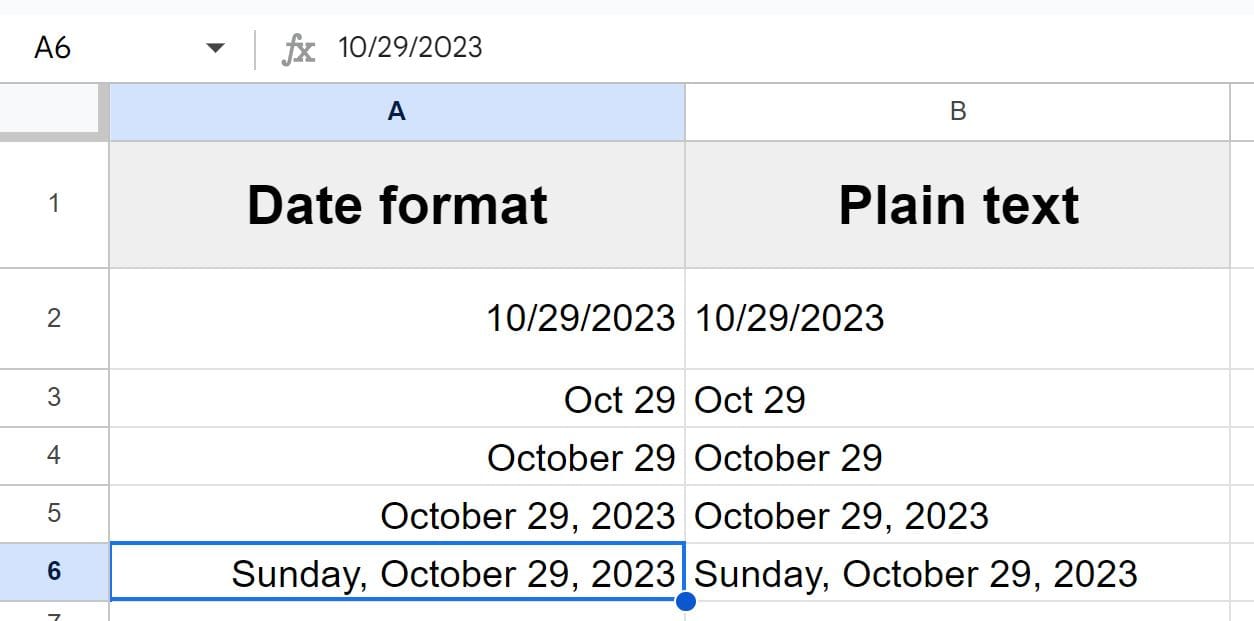Screen dimensions: 1254x621
Task: Click cell A3 showing Oct 29
Action: click(396, 399)
